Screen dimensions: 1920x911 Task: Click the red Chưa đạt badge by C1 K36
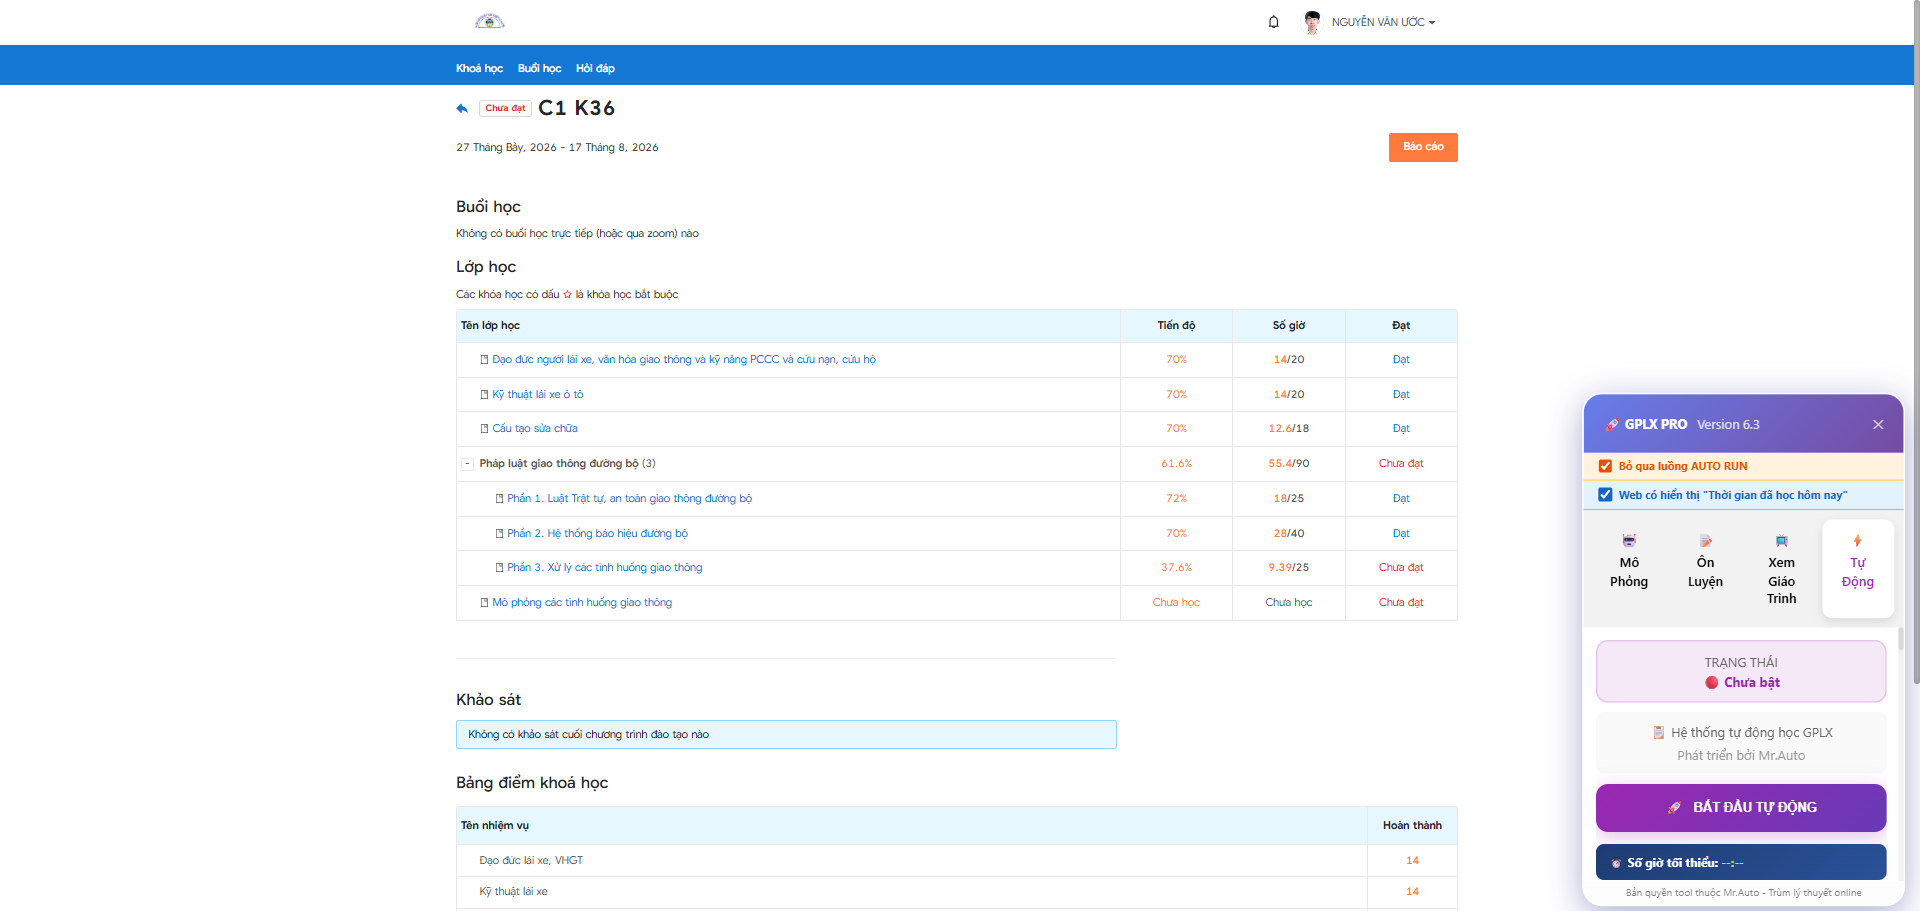pyautogui.click(x=505, y=109)
